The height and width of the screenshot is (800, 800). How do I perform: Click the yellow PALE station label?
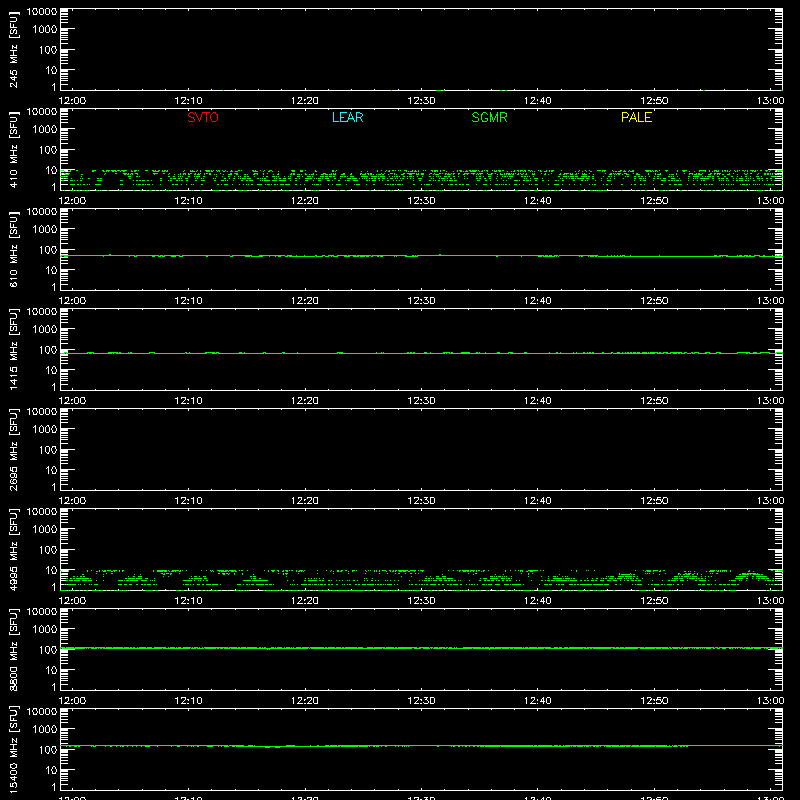[636, 117]
